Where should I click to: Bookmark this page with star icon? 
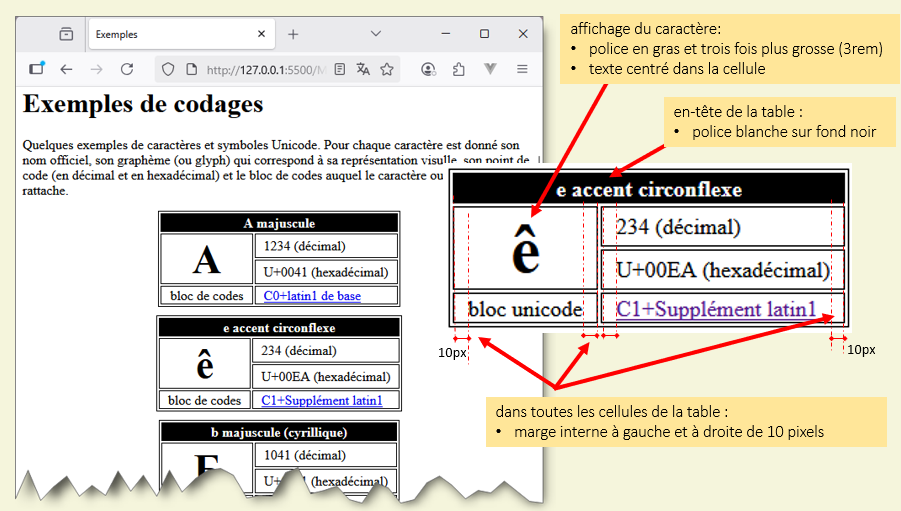(386, 69)
